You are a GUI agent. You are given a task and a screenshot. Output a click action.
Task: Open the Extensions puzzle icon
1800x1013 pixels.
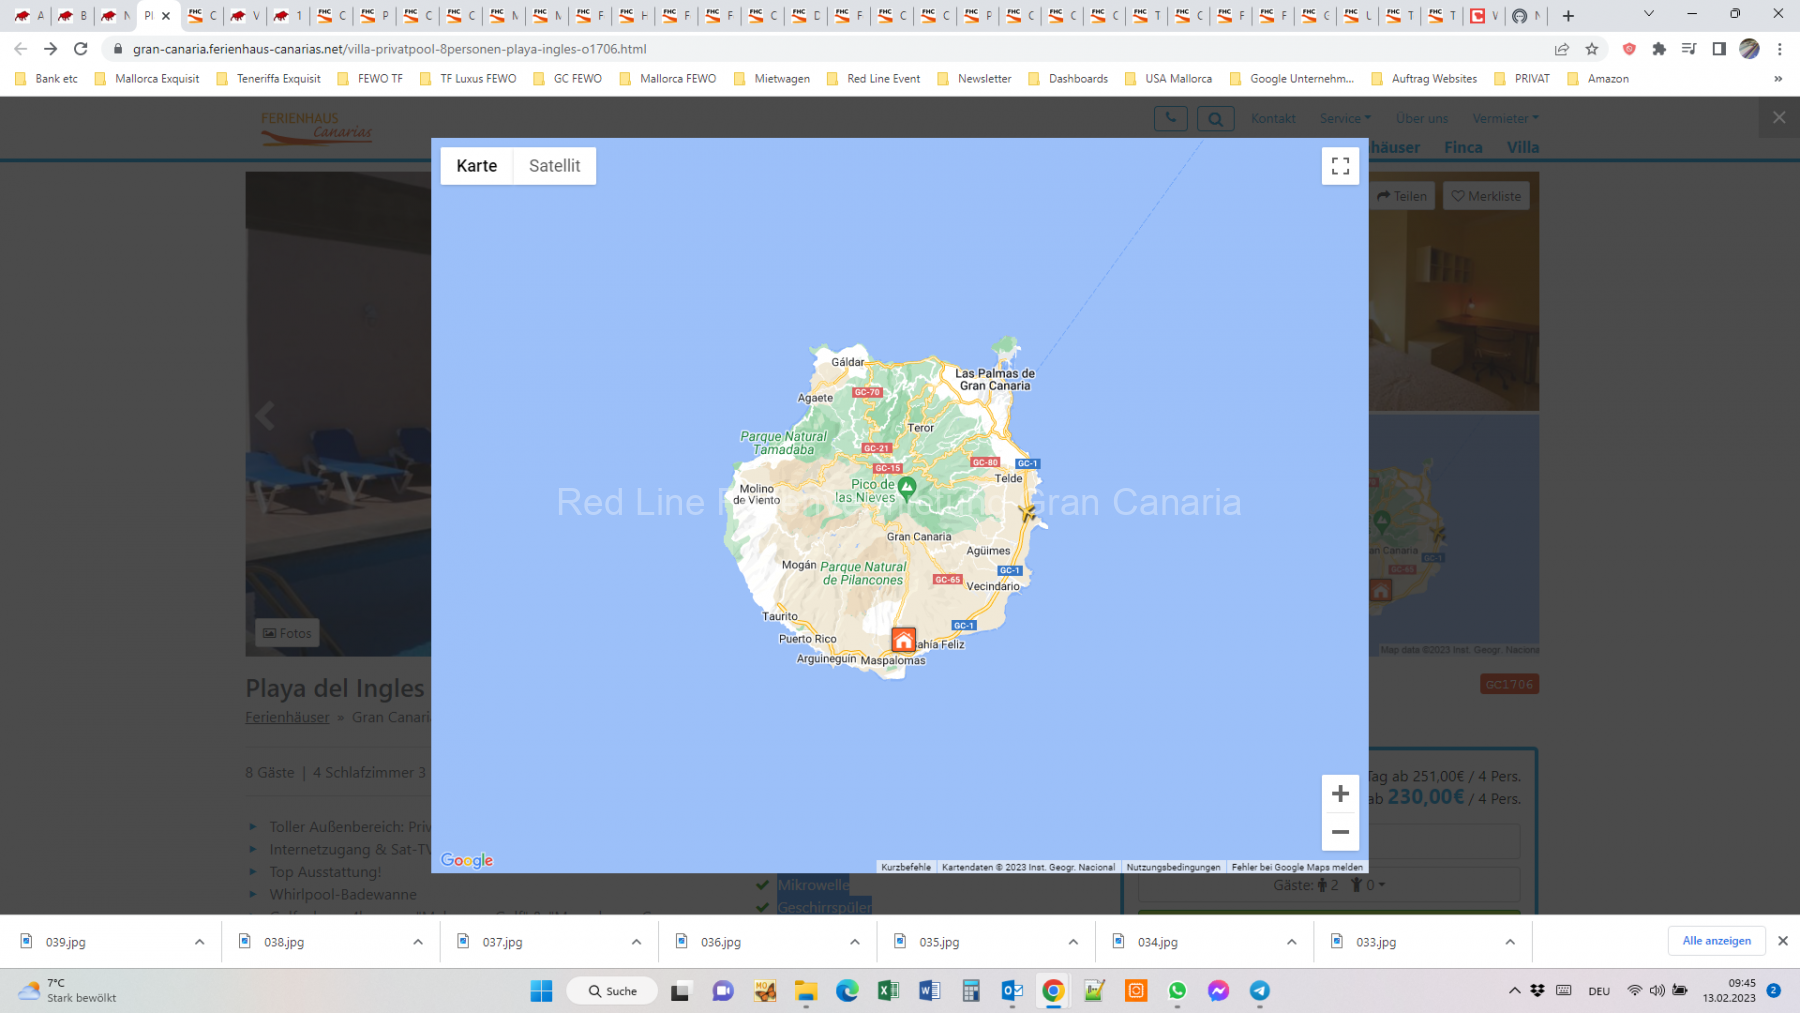[x=1659, y=49]
